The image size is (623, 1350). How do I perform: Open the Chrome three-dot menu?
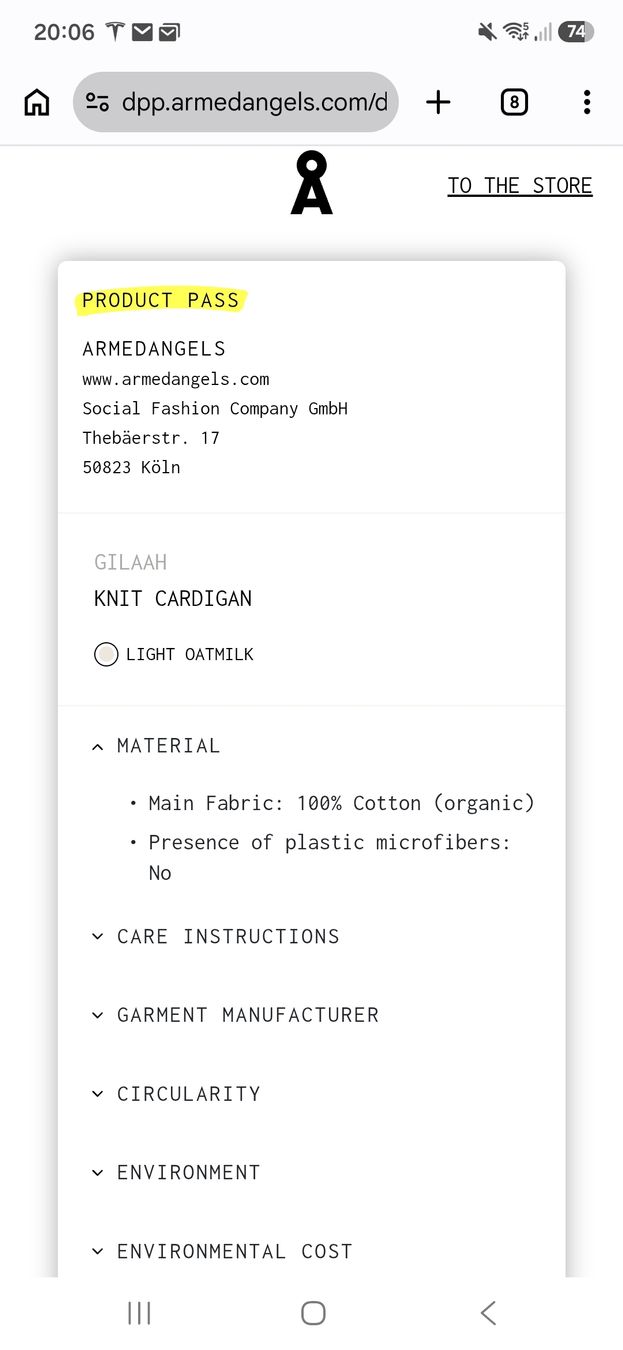click(587, 102)
